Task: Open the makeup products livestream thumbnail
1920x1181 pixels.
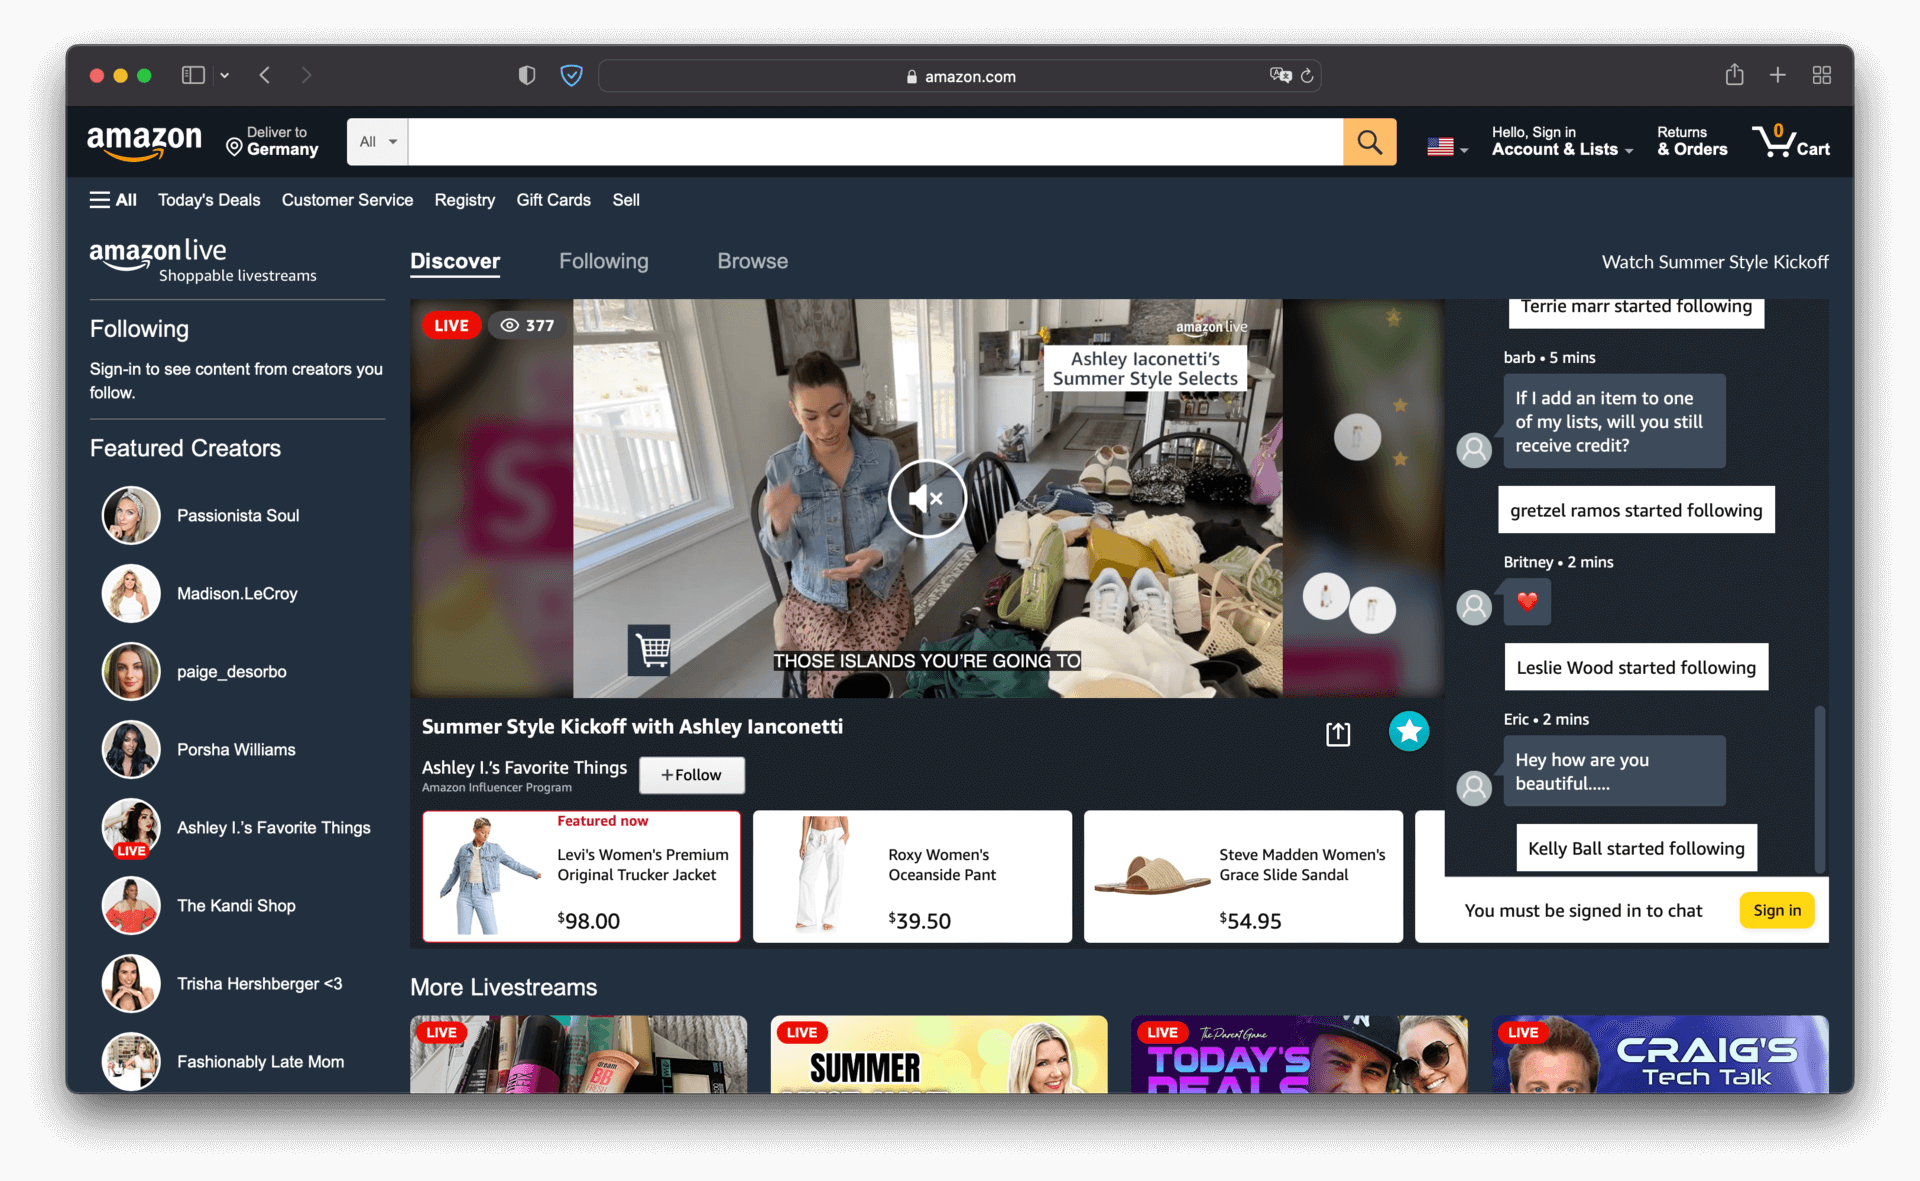Action: click(578, 1054)
